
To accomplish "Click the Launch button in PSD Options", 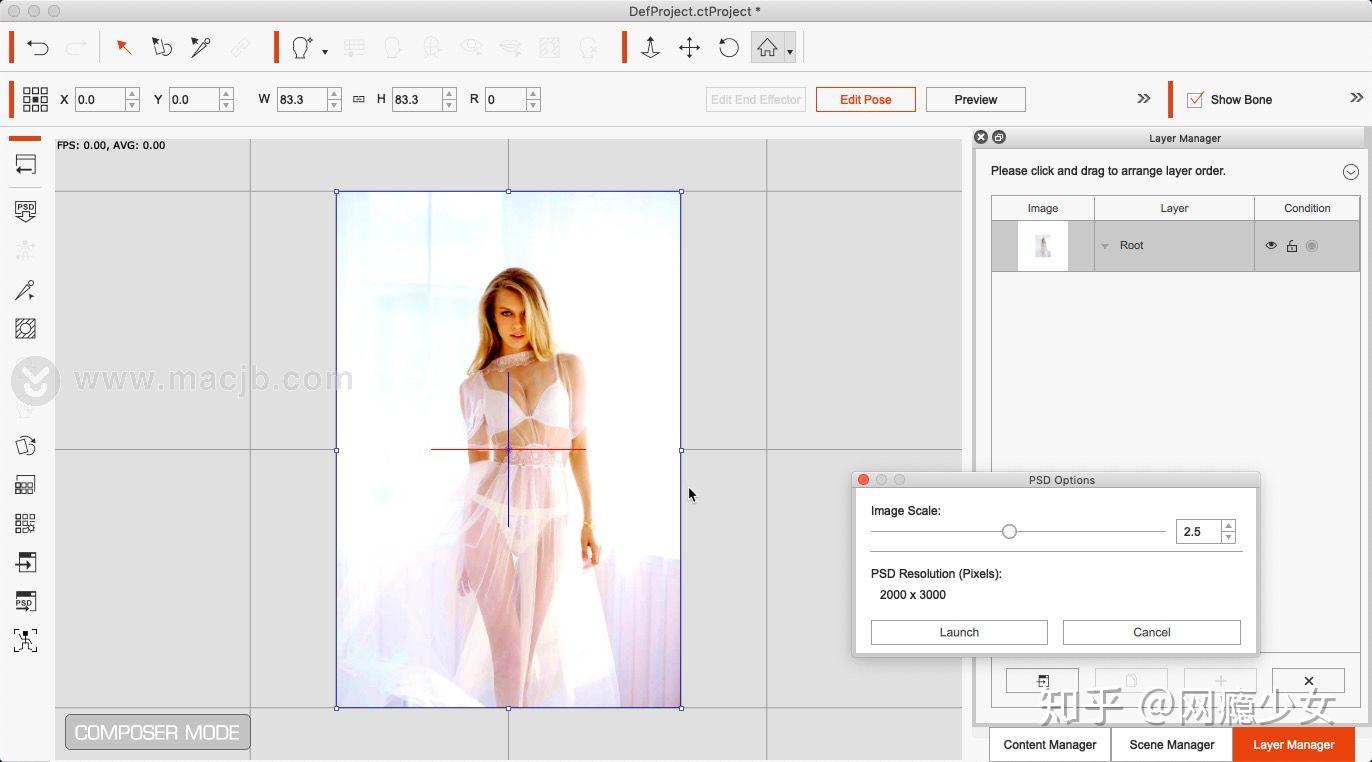I will tap(958, 632).
